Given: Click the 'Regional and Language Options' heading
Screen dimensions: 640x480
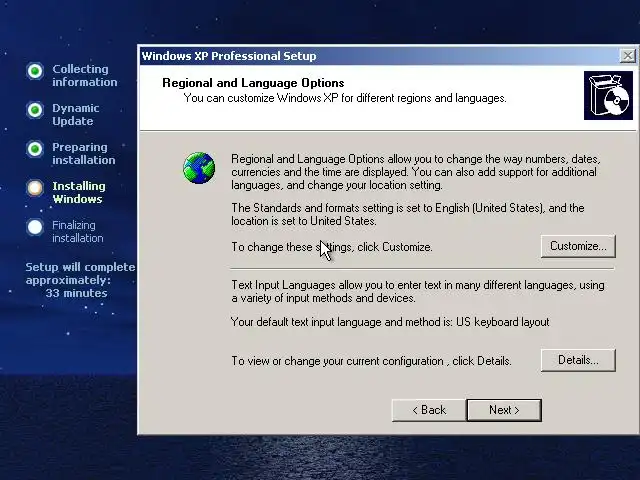Looking at the screenshot, I should click(x=253, y=83).
